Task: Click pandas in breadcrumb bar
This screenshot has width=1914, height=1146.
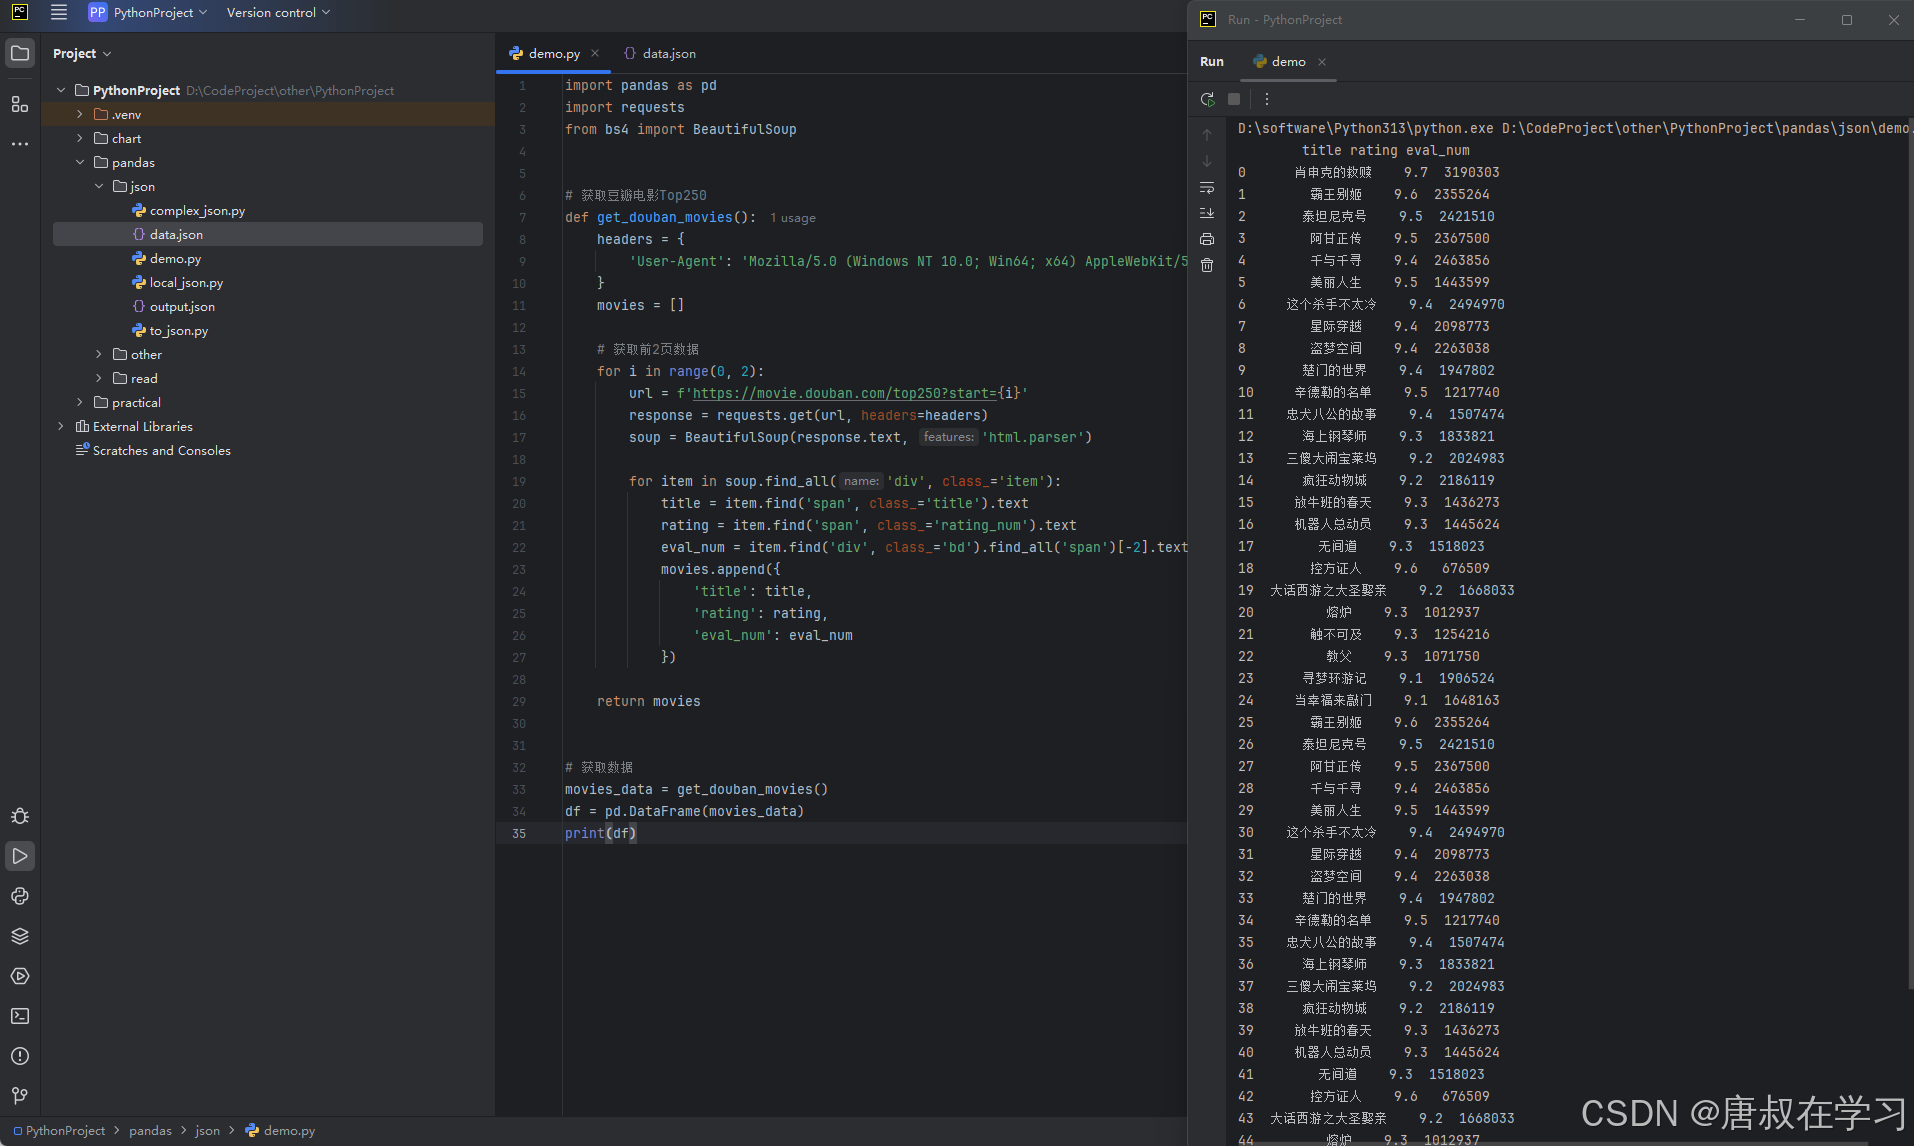Action: click(150, 1131)
